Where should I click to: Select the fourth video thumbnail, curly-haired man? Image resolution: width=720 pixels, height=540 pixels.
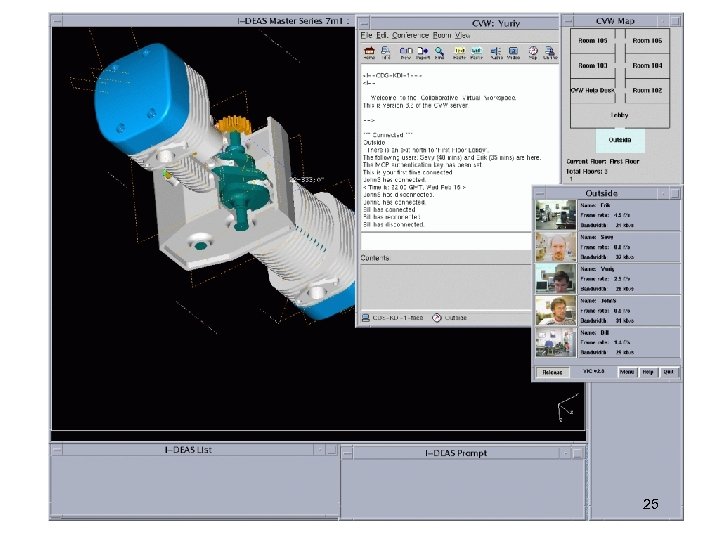pyautogui.click(x=556, y=310)
